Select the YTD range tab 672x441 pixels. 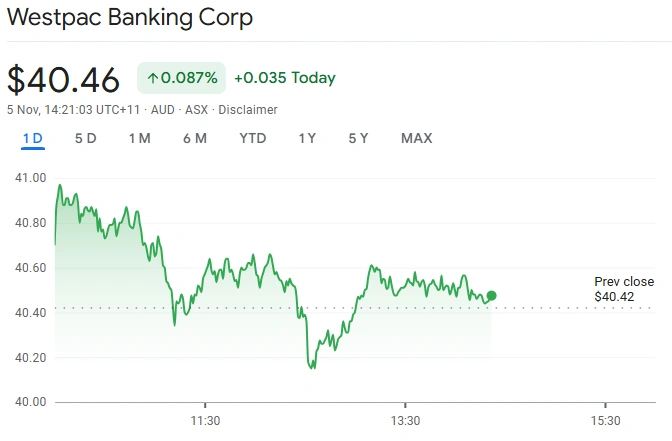[x=253, y=138]
